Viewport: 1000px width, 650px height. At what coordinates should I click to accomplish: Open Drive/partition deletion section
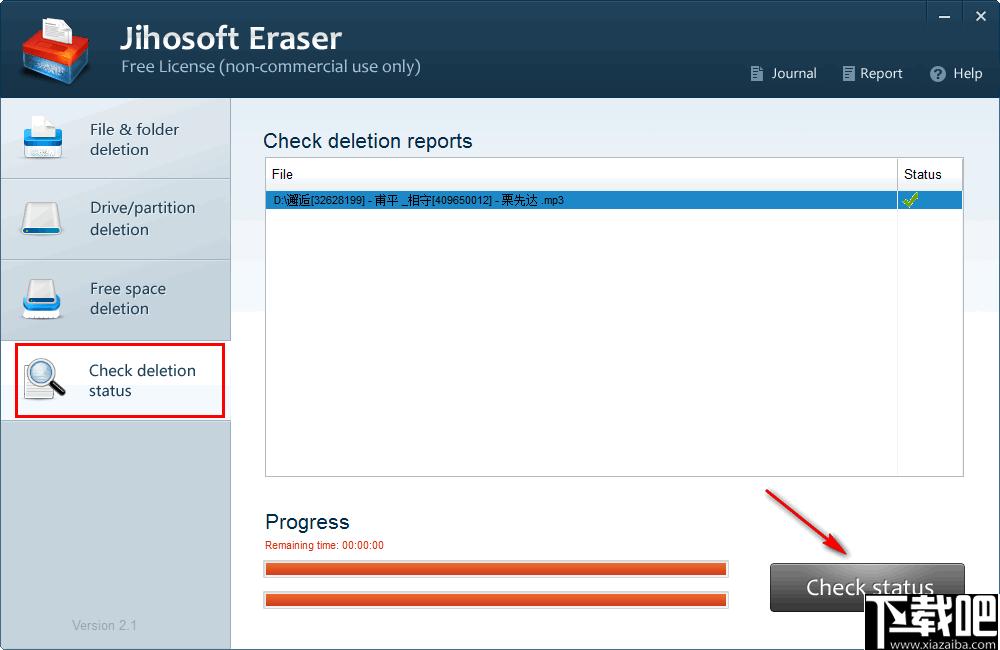click(x=115, y=219)
